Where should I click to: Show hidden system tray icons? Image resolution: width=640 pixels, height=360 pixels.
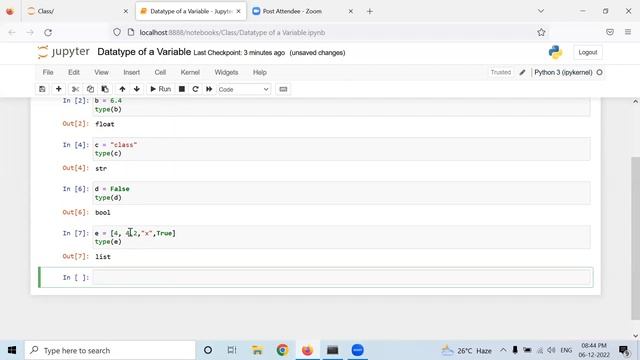[503, 350]
